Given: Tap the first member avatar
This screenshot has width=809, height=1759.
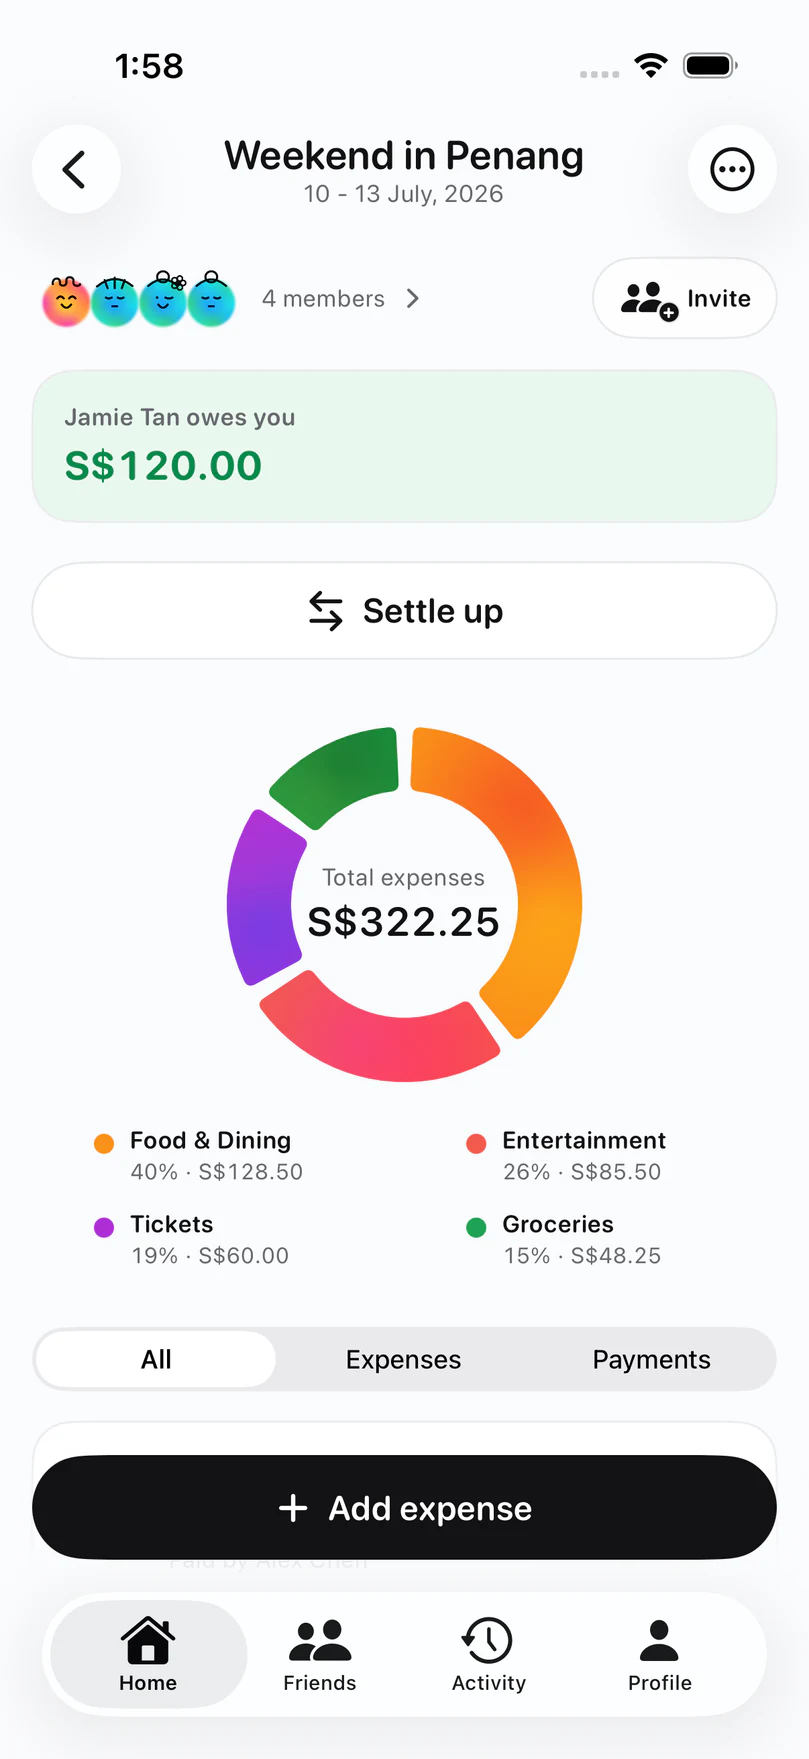Looking at the screenshot, I should click(x=66, y=300).
